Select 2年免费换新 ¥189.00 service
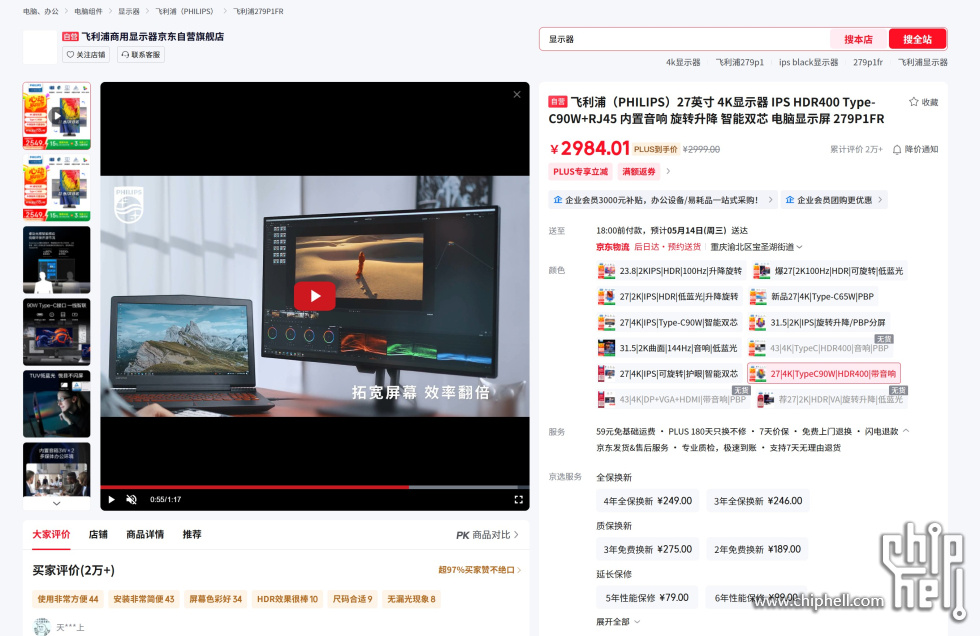980x636 pixels. (757, 550)
